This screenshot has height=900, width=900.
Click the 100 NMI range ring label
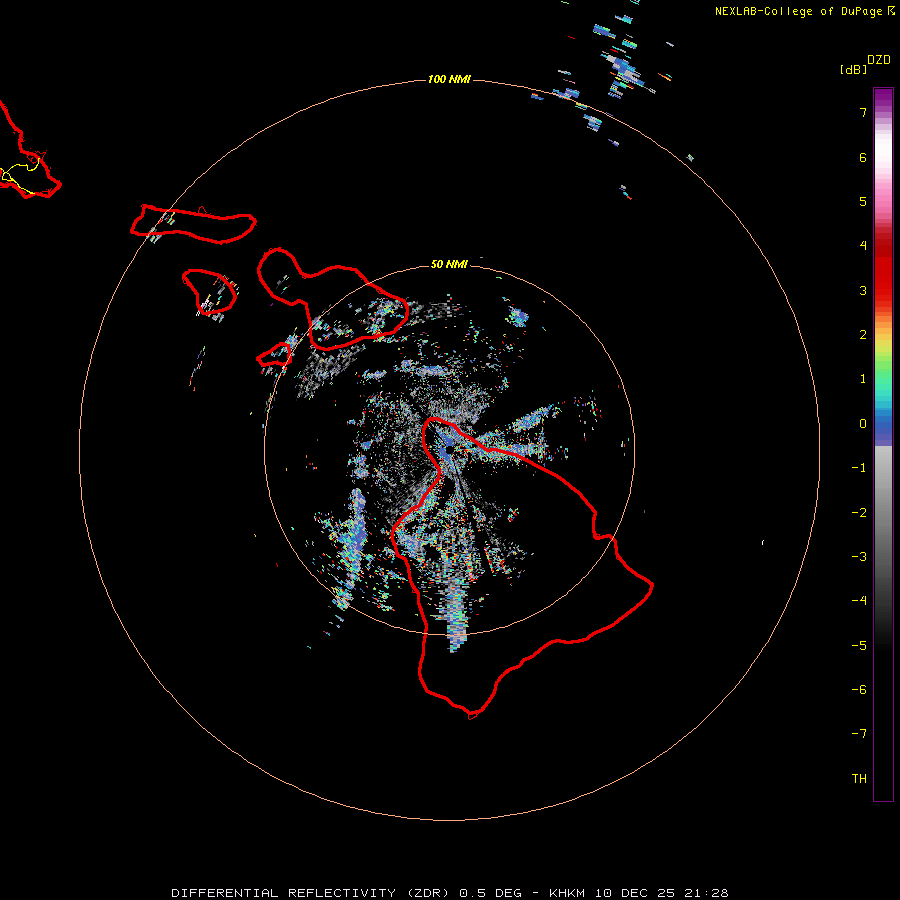coord(449,79)
